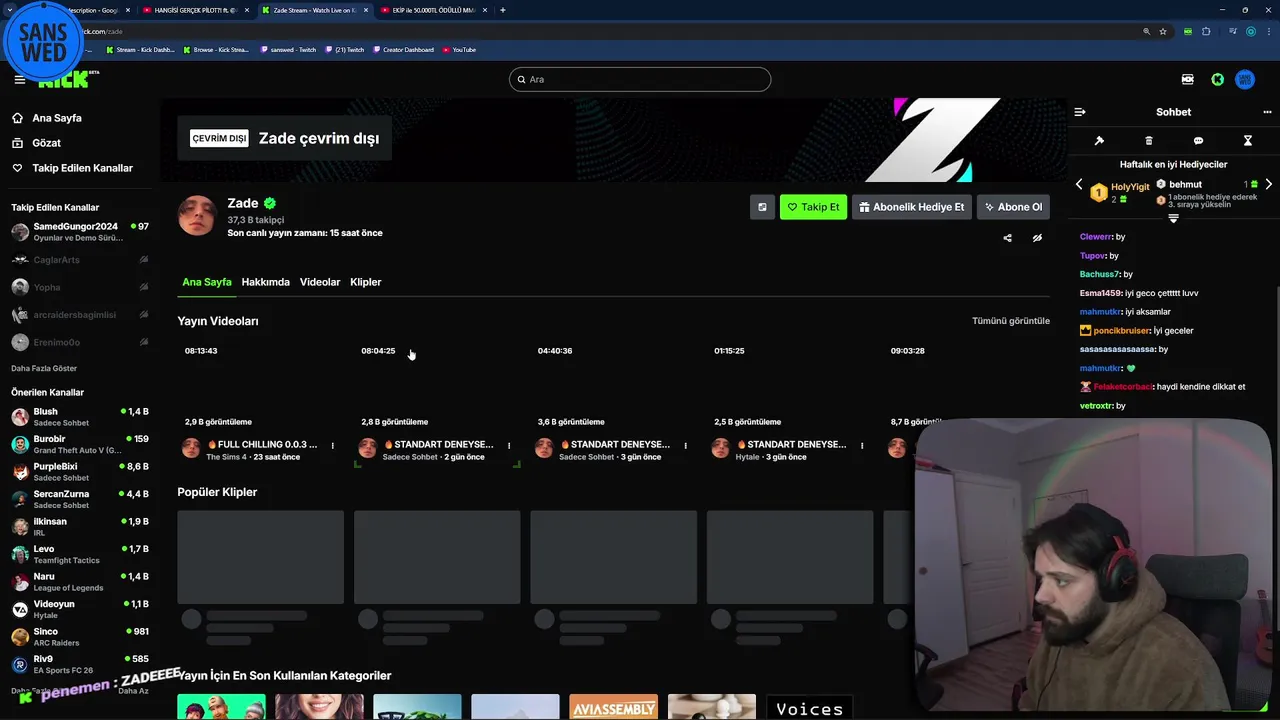Click chat username poncikbruiser
Viewport: 1280px width, 720px height.
click(x=1121, y=331)
